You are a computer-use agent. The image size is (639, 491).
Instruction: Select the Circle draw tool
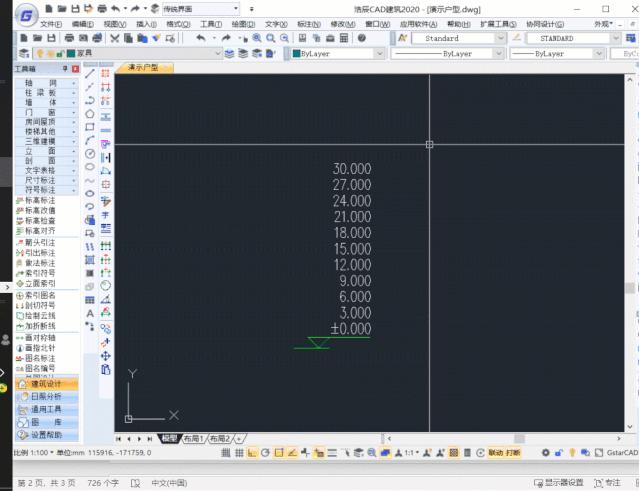[x=90, y=154]
